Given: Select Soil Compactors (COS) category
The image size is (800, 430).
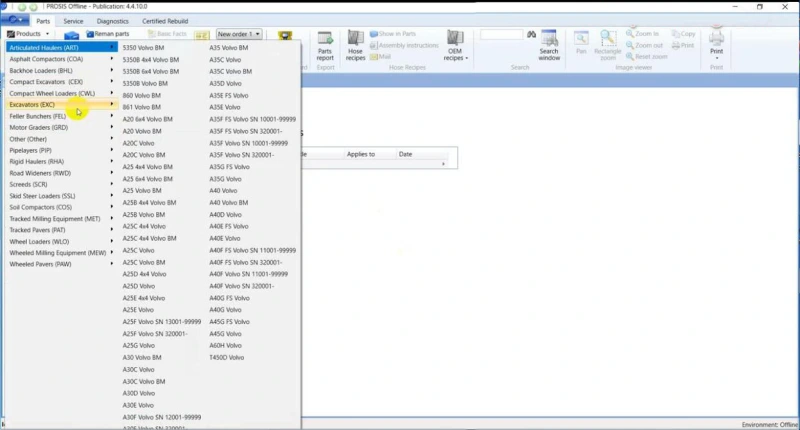Looking at the screenshot, I should 62,207.
